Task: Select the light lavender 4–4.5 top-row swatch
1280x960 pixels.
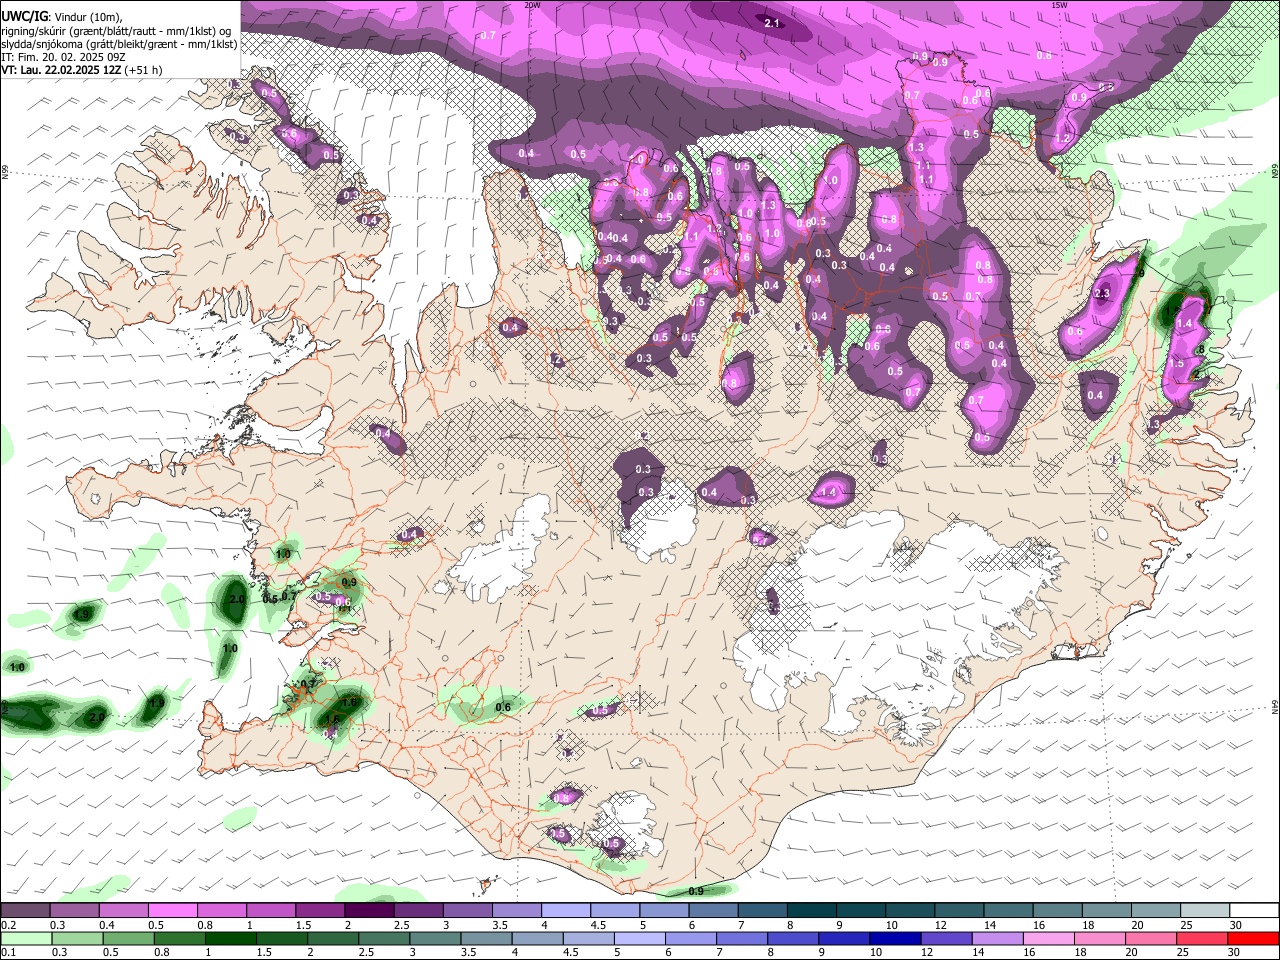Action: tap(566, 911)
